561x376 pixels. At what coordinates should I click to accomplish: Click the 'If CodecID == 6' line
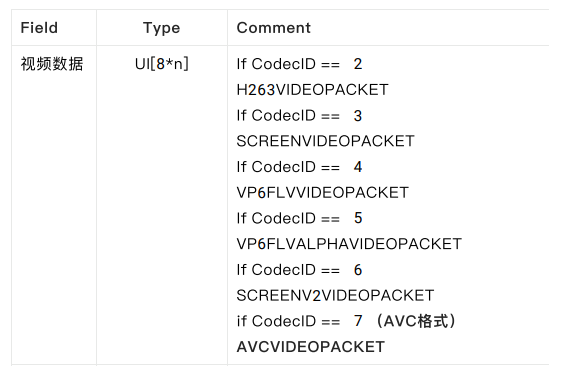pos(299,270)
